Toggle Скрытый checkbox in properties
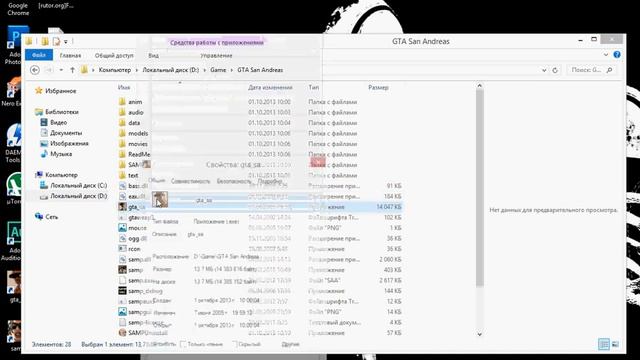The image size is (640, 360). click(235, 344)
